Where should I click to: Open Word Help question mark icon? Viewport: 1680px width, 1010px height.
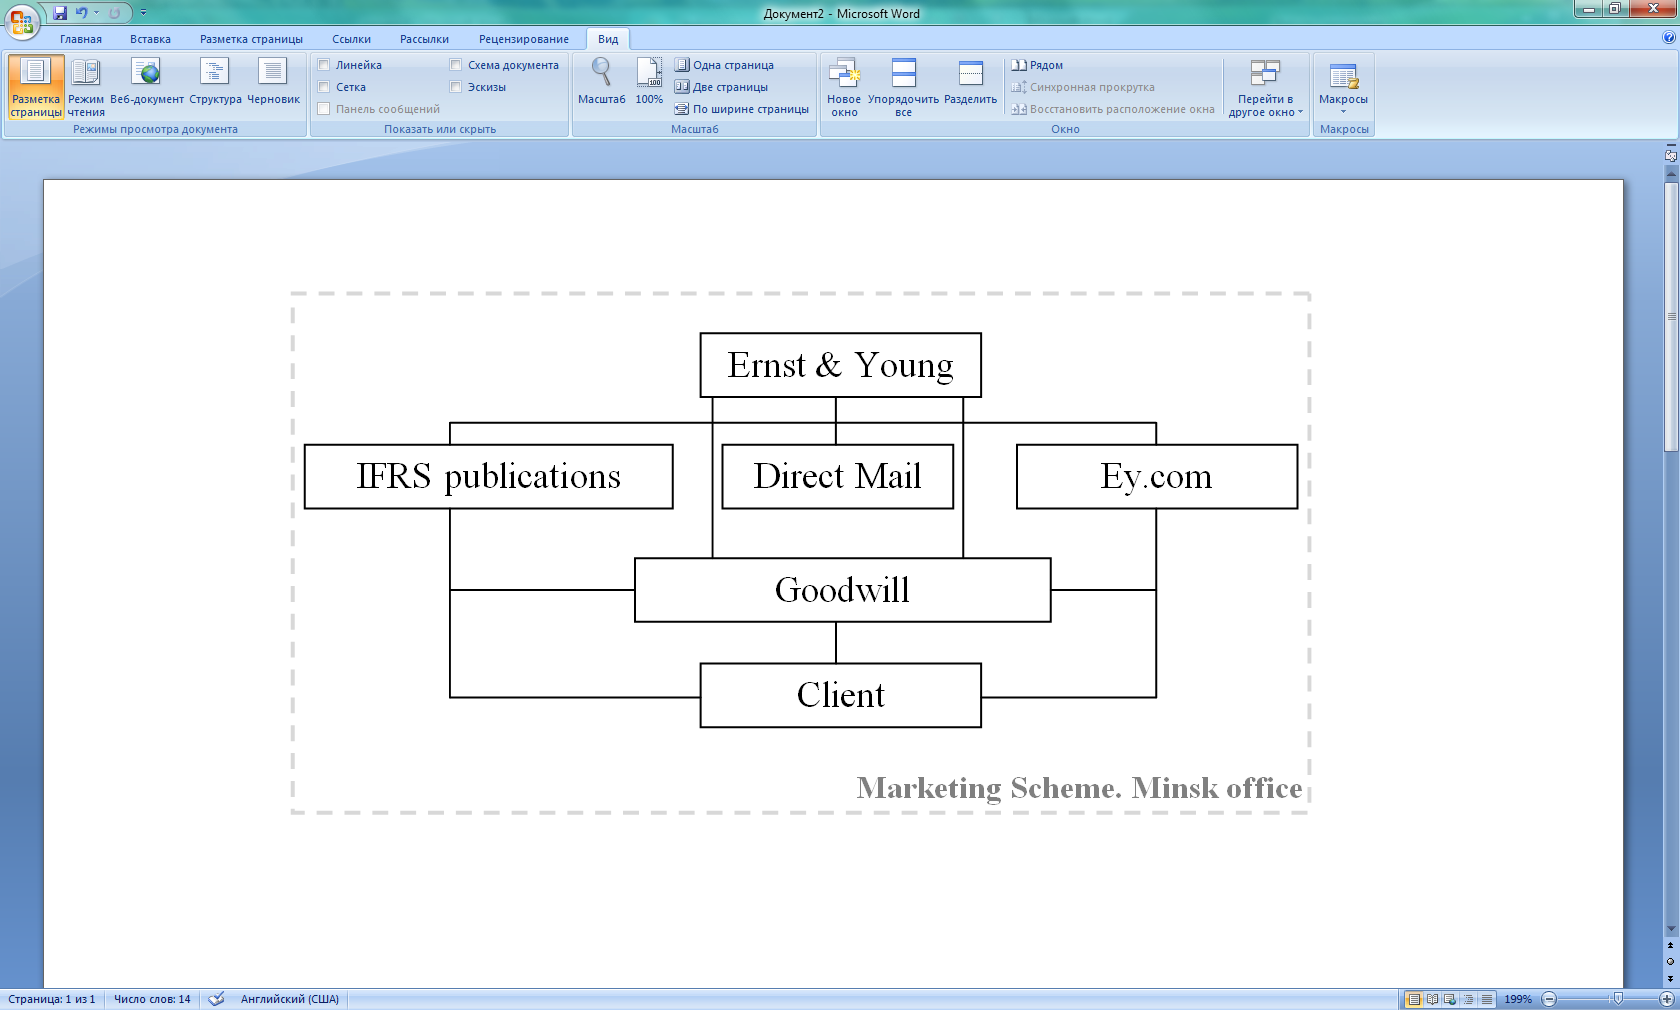[x=1668, y=37]
